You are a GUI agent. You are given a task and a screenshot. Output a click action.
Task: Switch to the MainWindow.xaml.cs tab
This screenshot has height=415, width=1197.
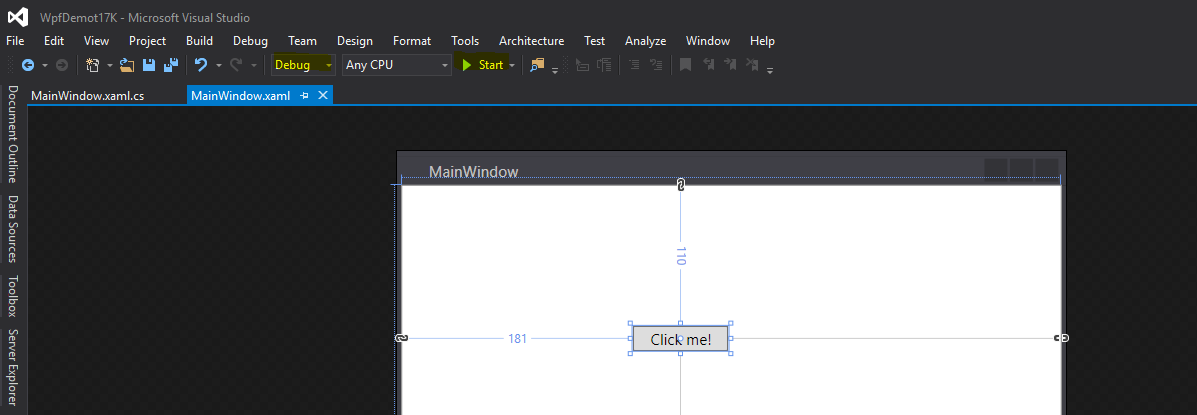88,96
